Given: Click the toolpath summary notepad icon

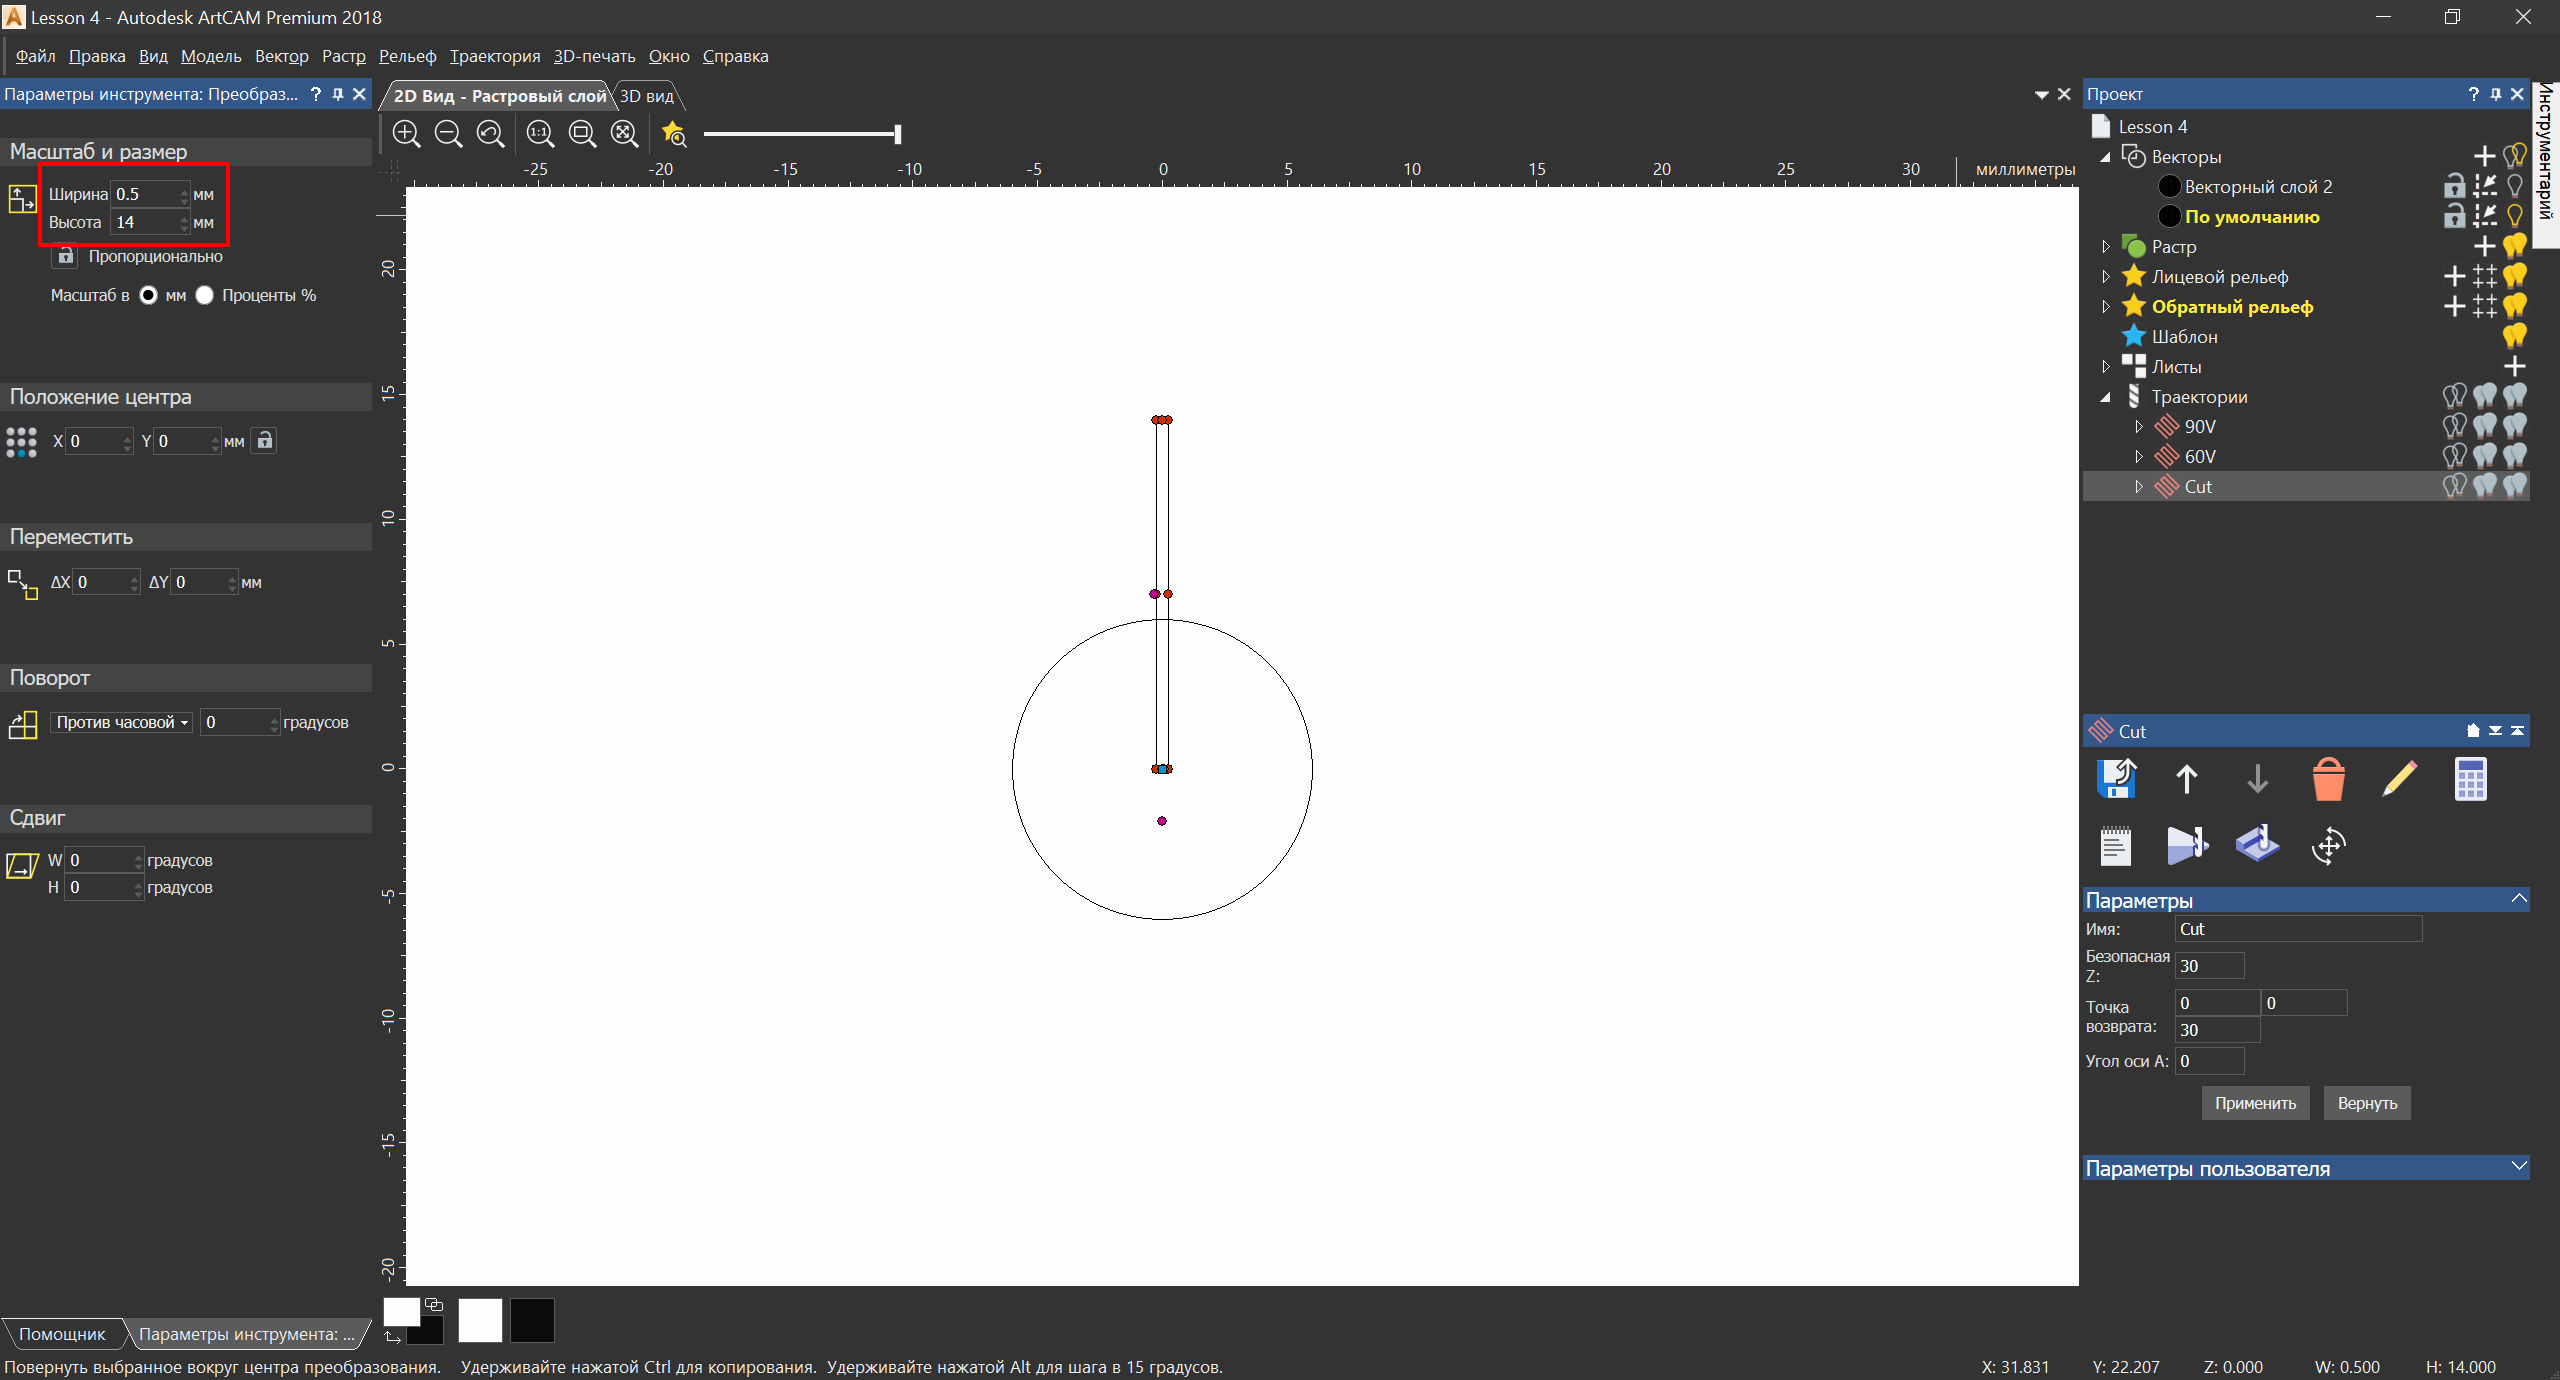Looking at the screenshot, I should click(x=2115, y=846).
